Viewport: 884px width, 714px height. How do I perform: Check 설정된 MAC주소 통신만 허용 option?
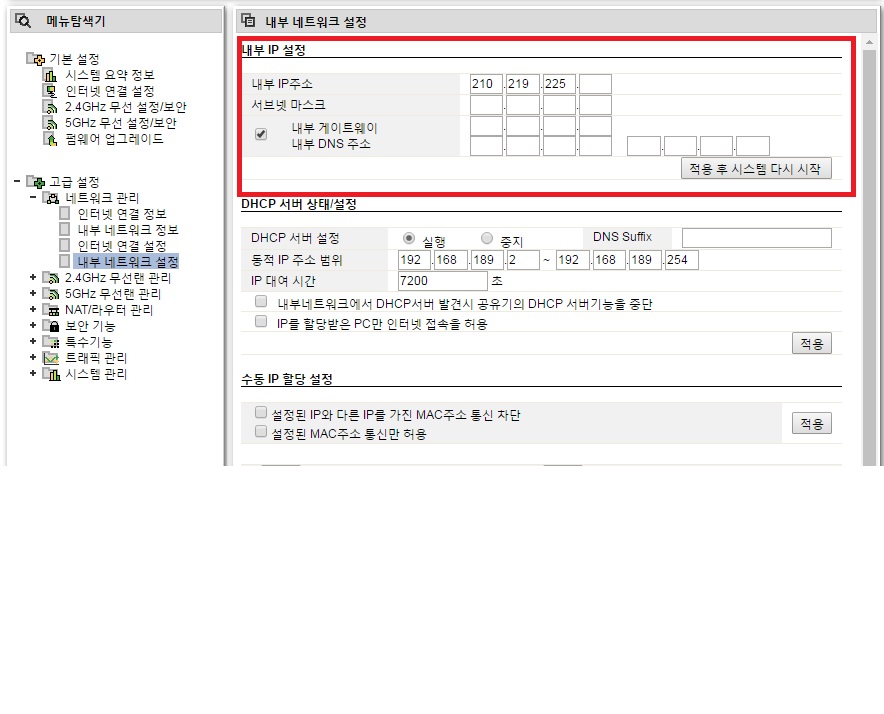pos(260,431)
